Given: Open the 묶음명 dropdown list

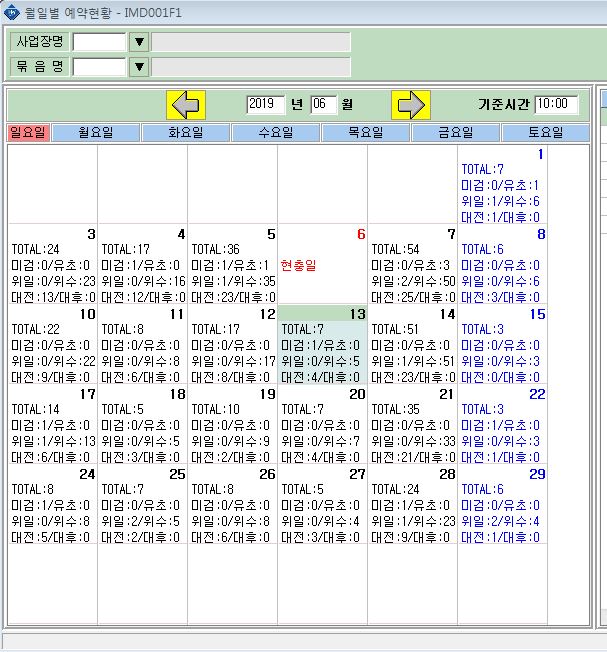Looking at the screenshot, I should click(139, 67).
